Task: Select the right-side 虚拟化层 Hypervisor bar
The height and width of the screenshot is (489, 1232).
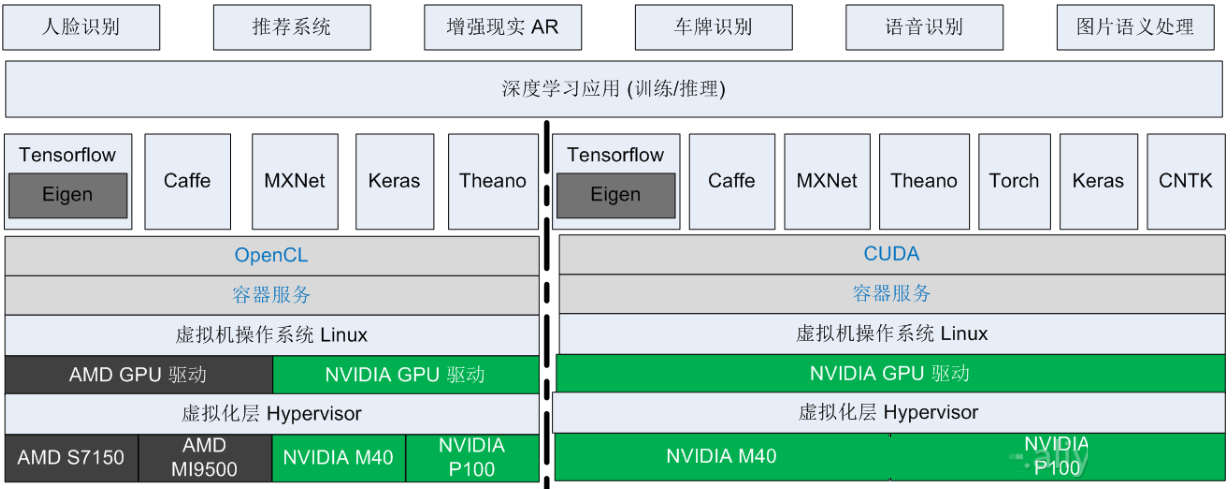Action: (889, 412)
